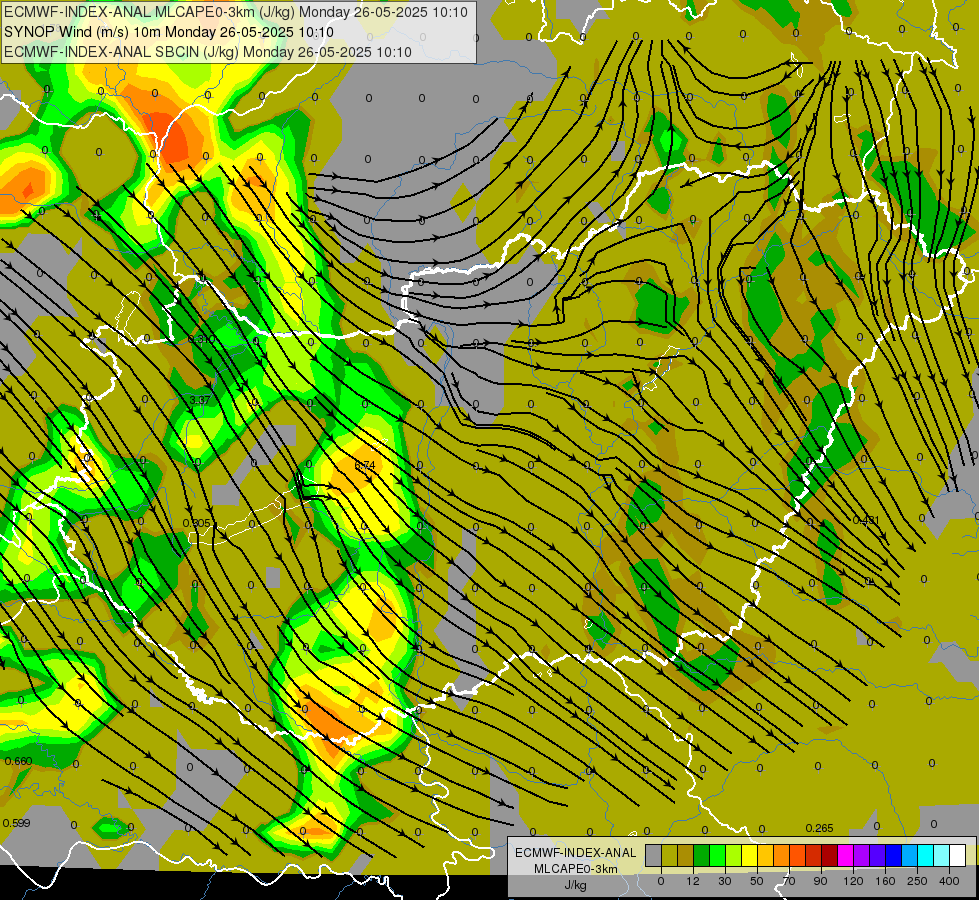Select the gray swatch in the legend
This screenshot has width=979, height=900.
coord(654,856)
